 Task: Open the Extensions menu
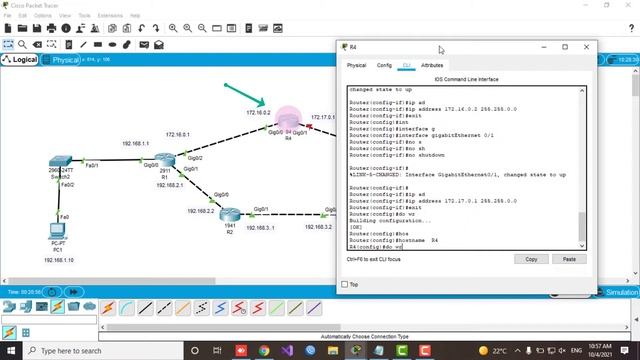110,16
